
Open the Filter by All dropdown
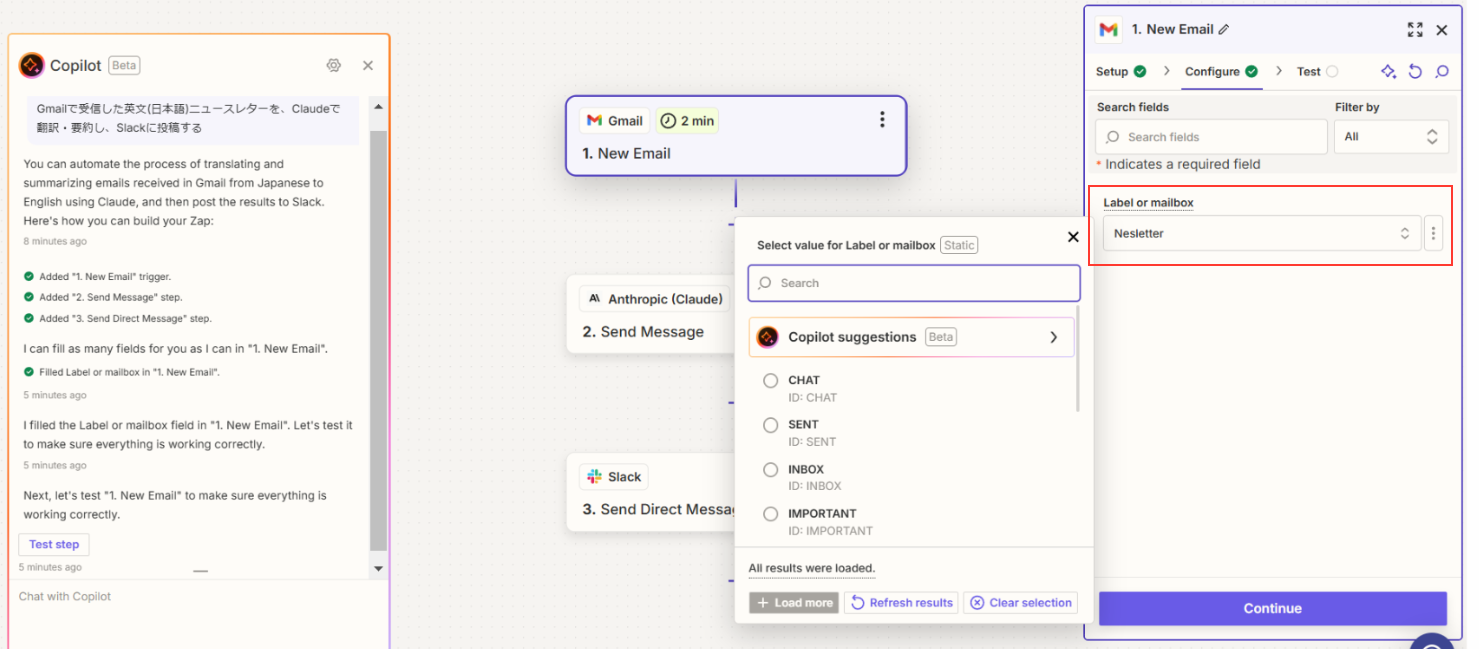(x=1391, y=137)
